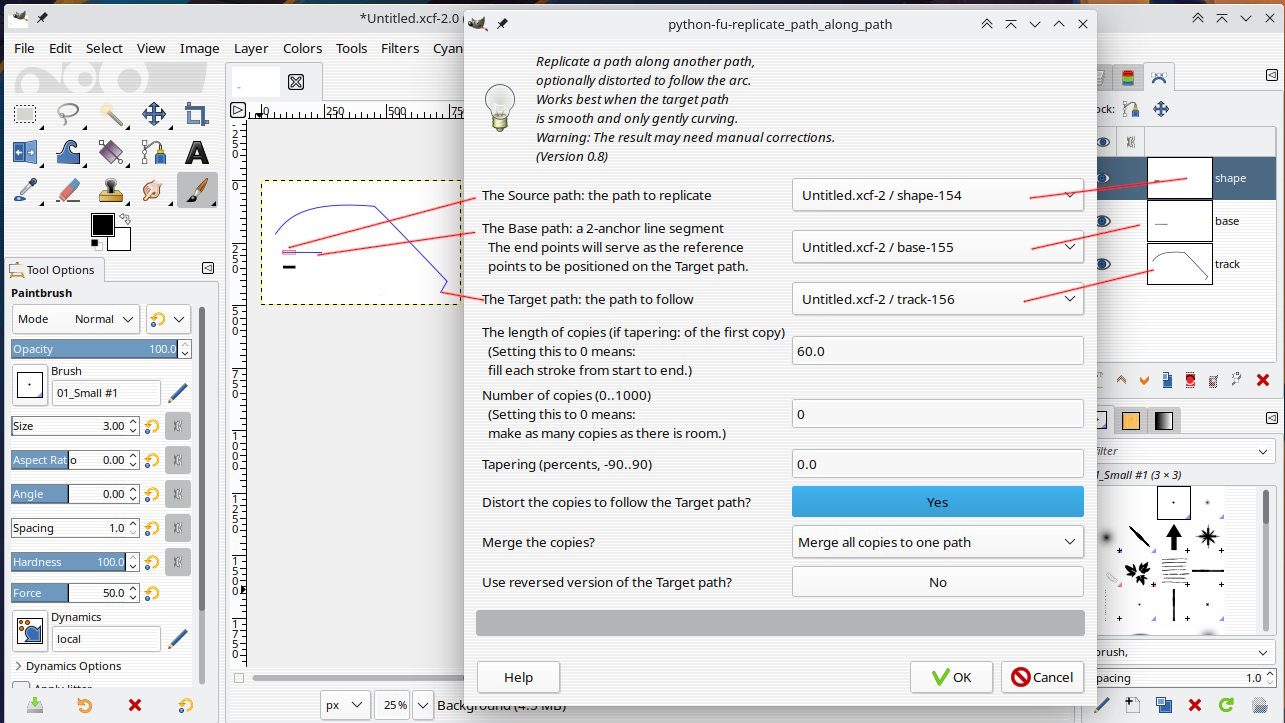Toggle the Size dynamics link button
The width and height of the screenshot is (1285, 723).
178,426
